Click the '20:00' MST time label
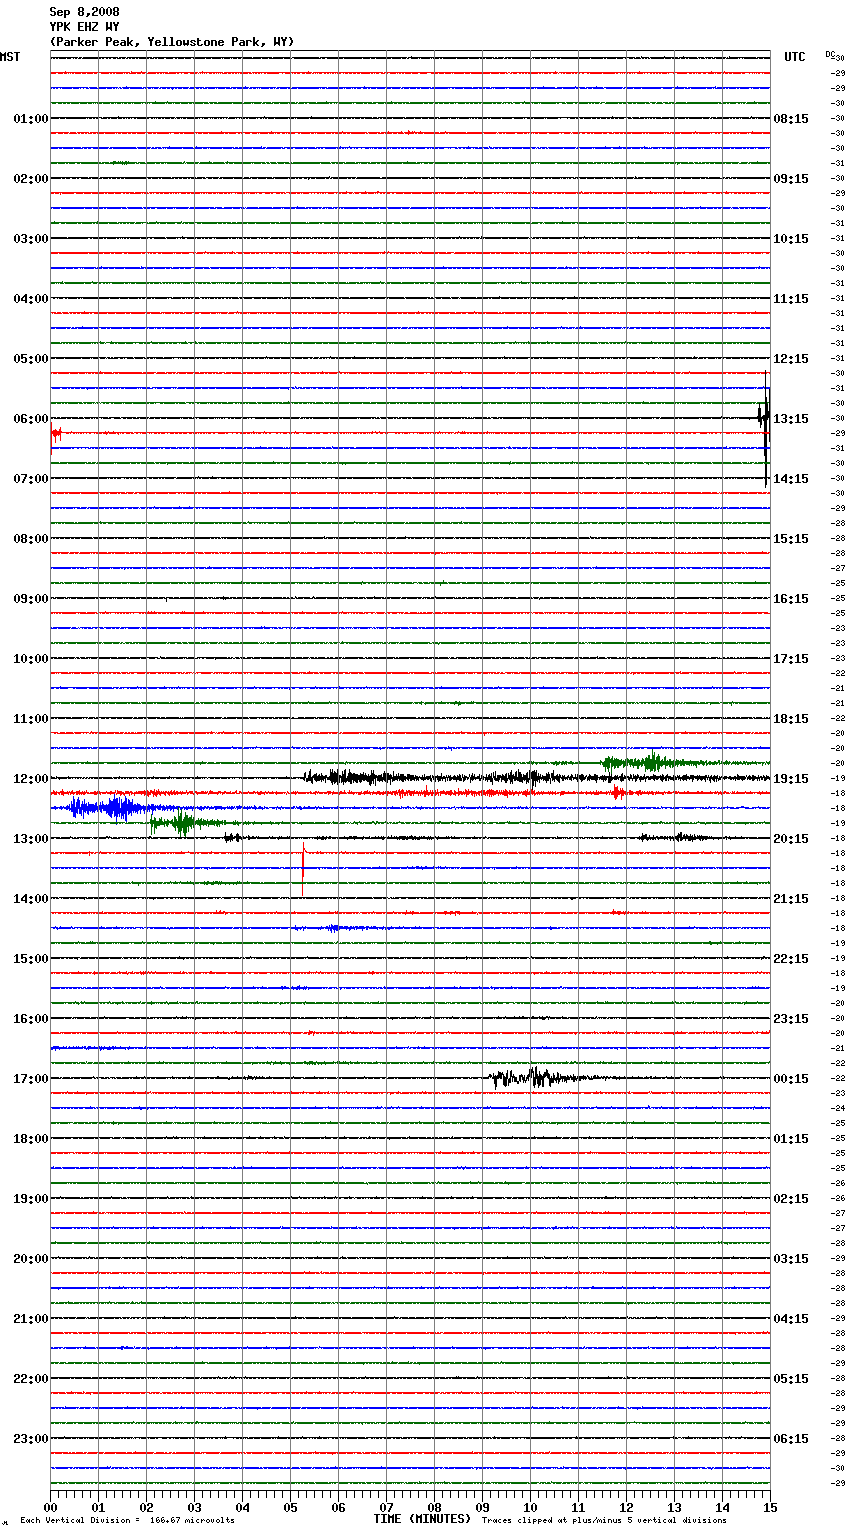The width and height of the screenshot is (850, 1534). [31, 1259]
